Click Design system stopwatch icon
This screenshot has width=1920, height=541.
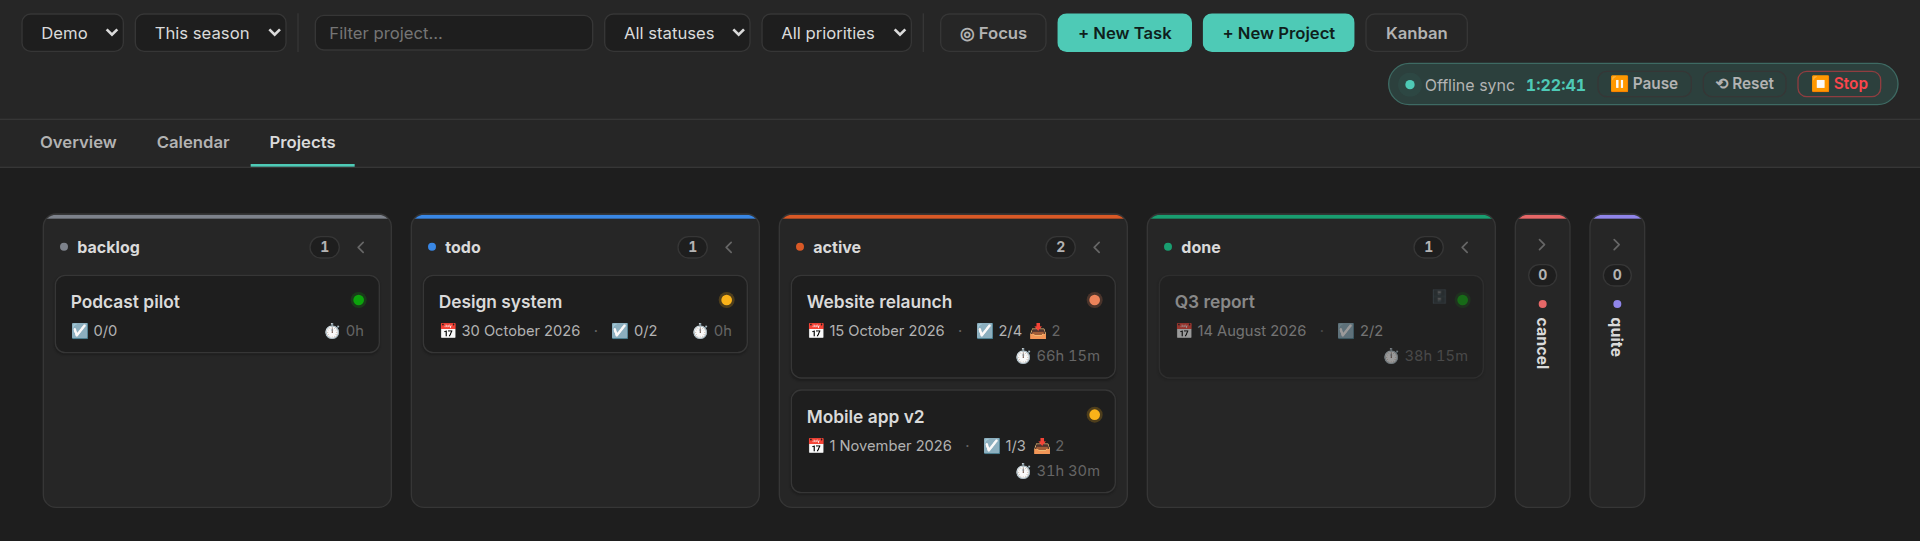[x=700, y=331]
